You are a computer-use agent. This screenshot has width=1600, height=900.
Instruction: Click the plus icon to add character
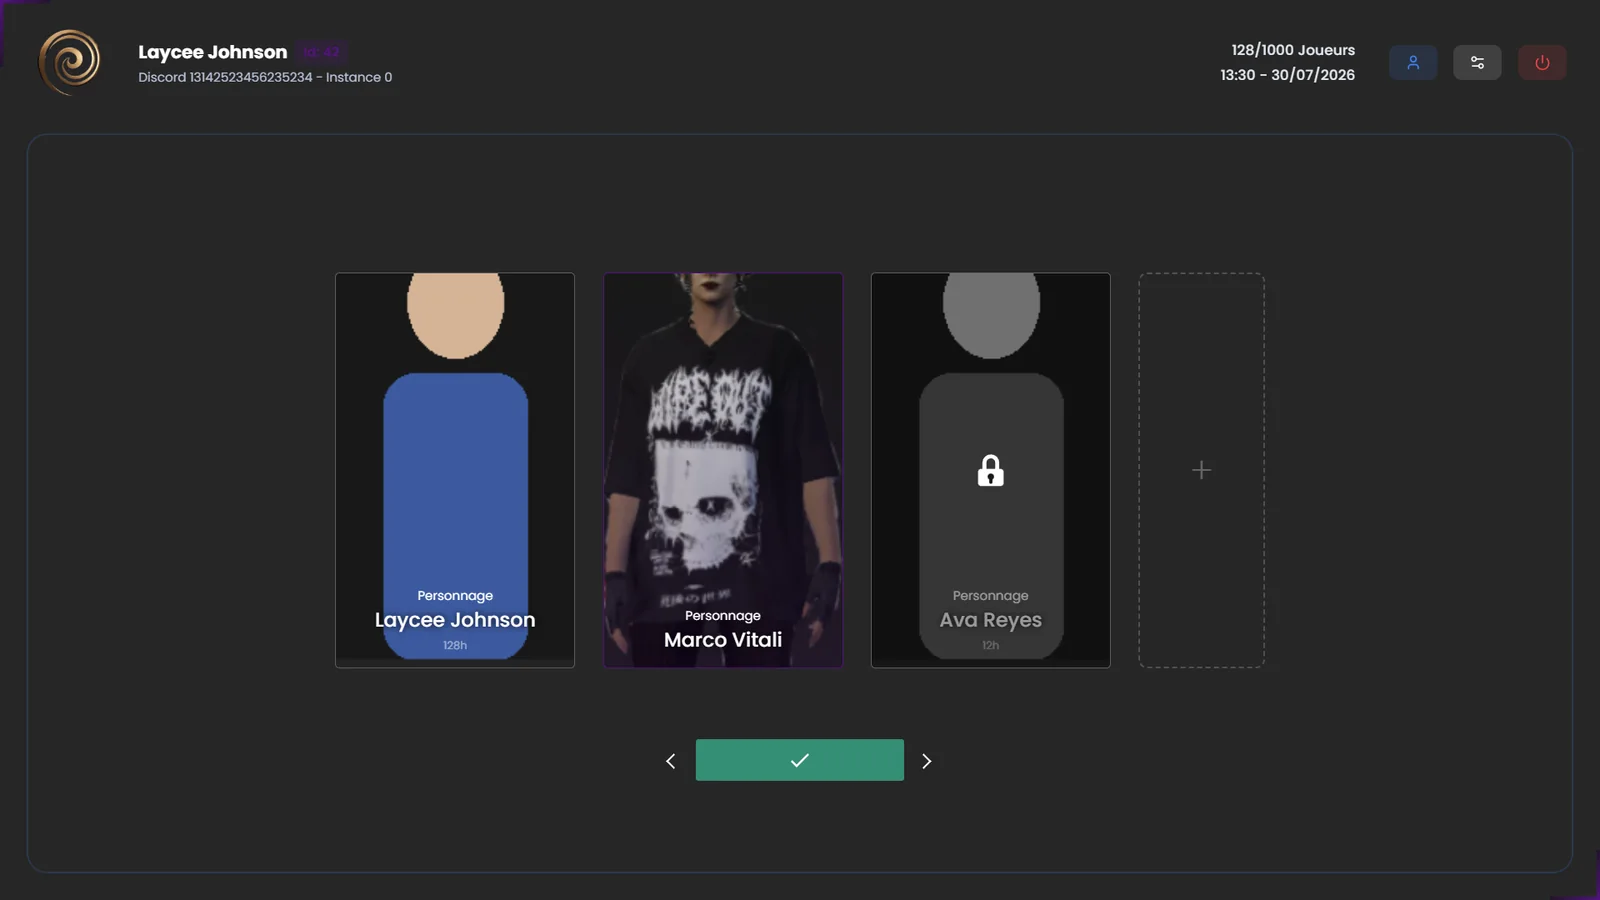[x=1201, y=470]
